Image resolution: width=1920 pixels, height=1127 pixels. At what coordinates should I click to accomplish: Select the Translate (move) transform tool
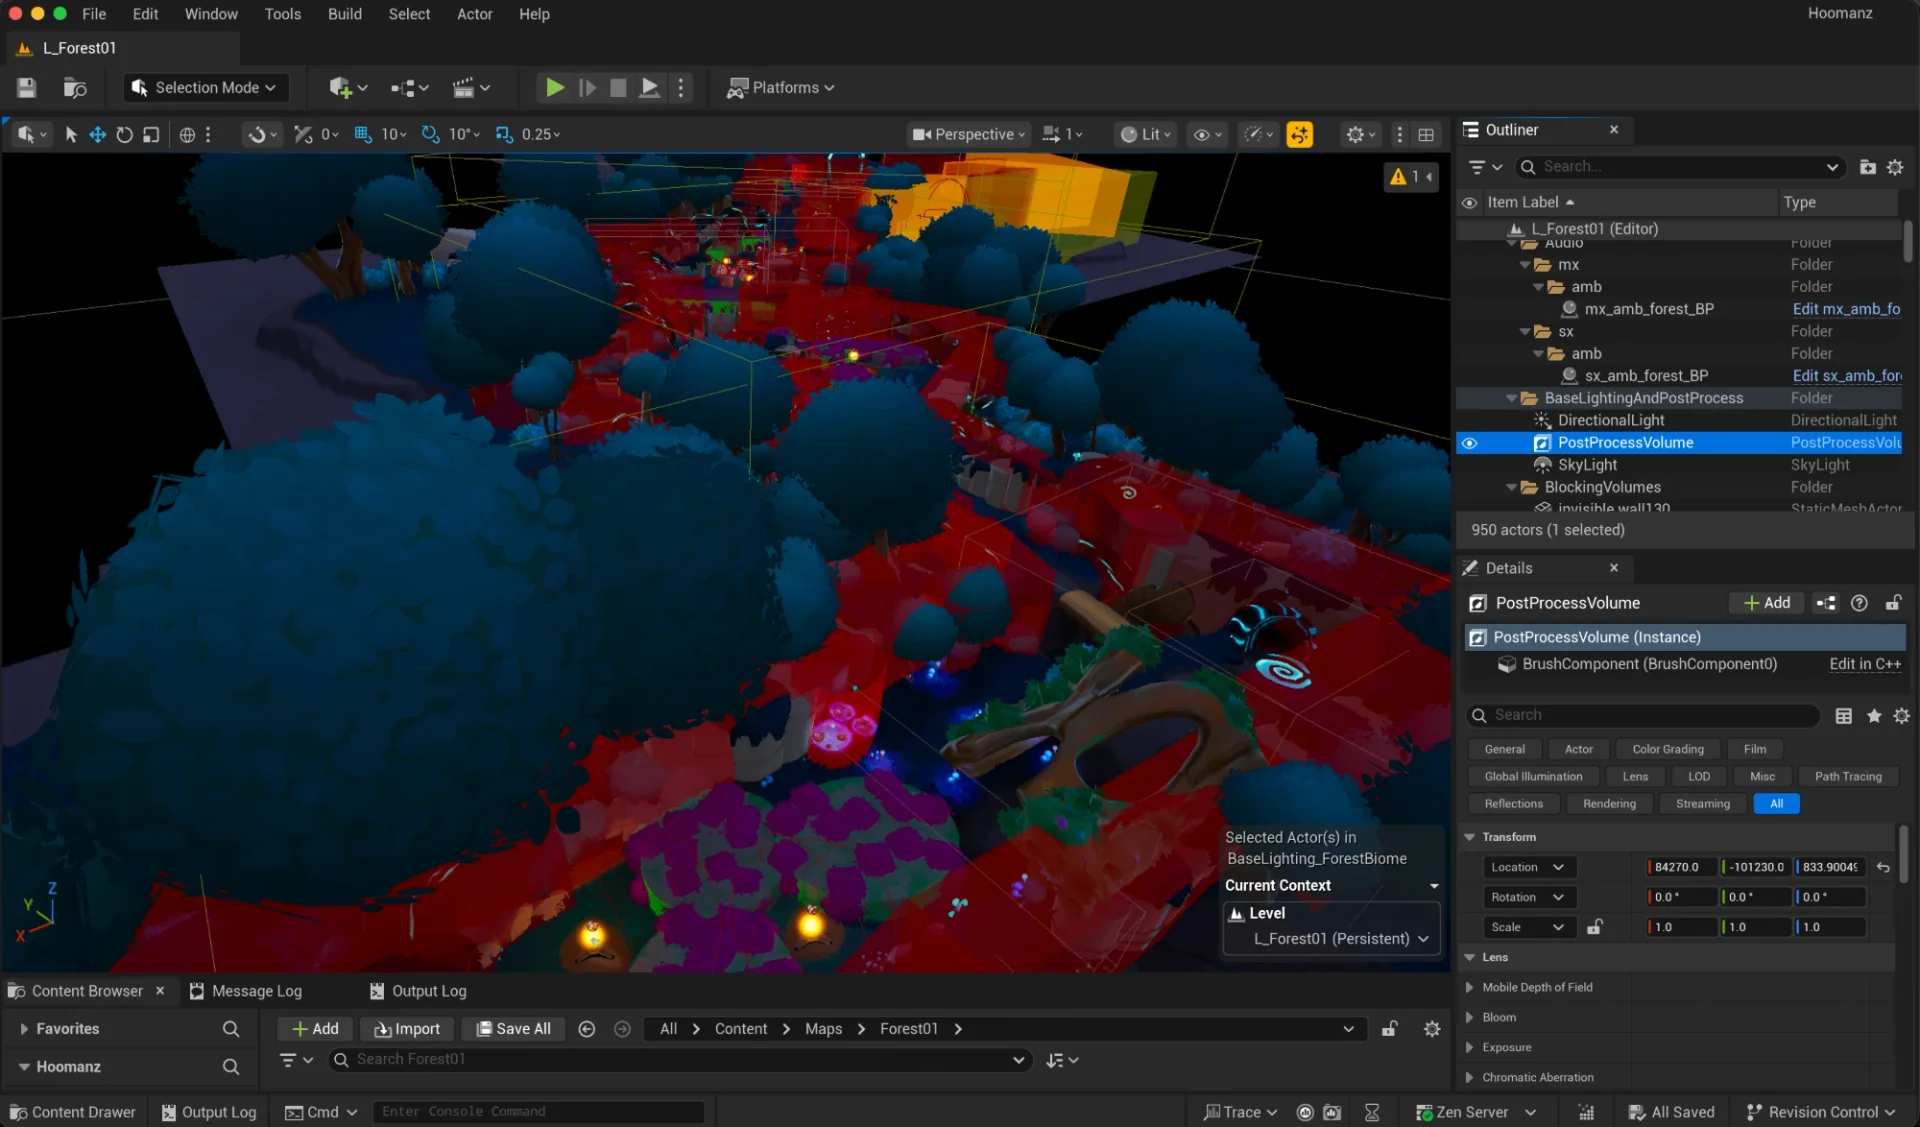[97, 134]
